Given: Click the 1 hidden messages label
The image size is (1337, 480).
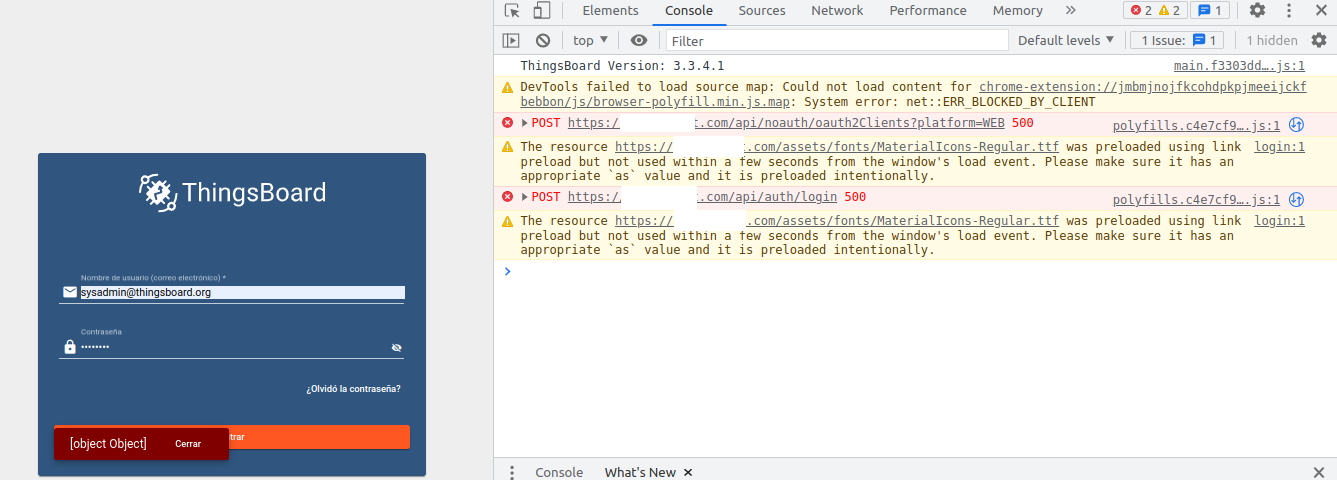Looking at the screenshot, I should [1272, 40].
